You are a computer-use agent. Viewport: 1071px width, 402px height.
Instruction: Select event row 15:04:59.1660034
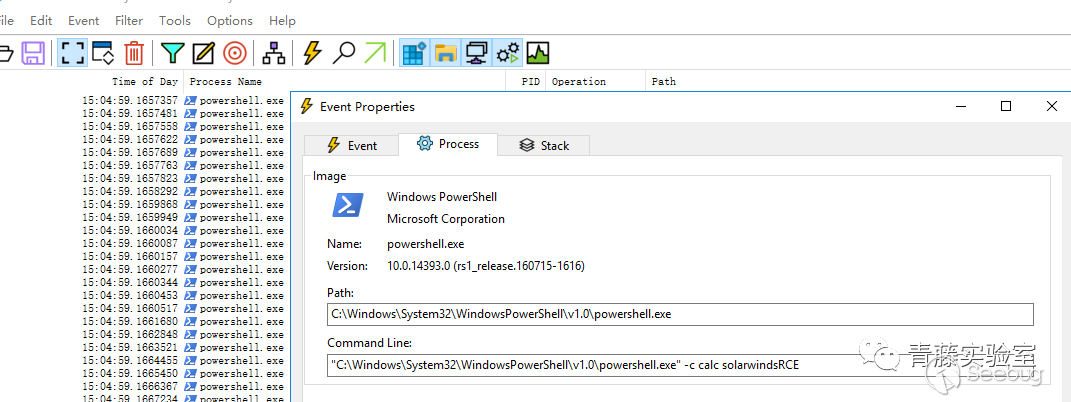click(183, 230)
